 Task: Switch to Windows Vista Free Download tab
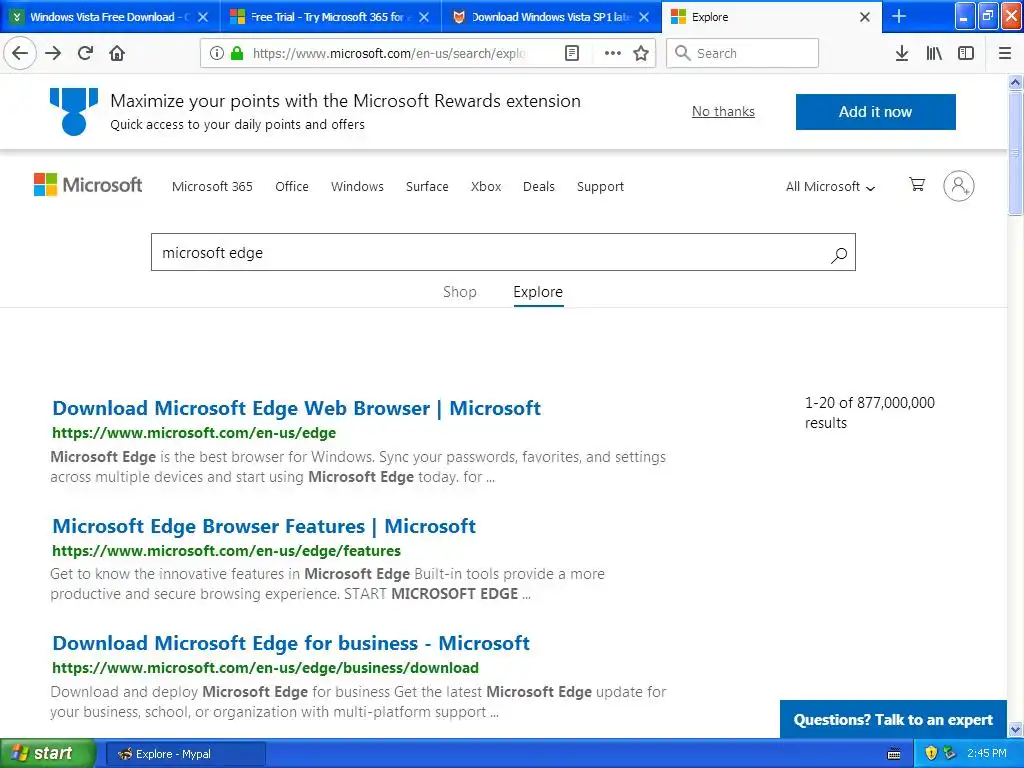click(x=110, y=16)
